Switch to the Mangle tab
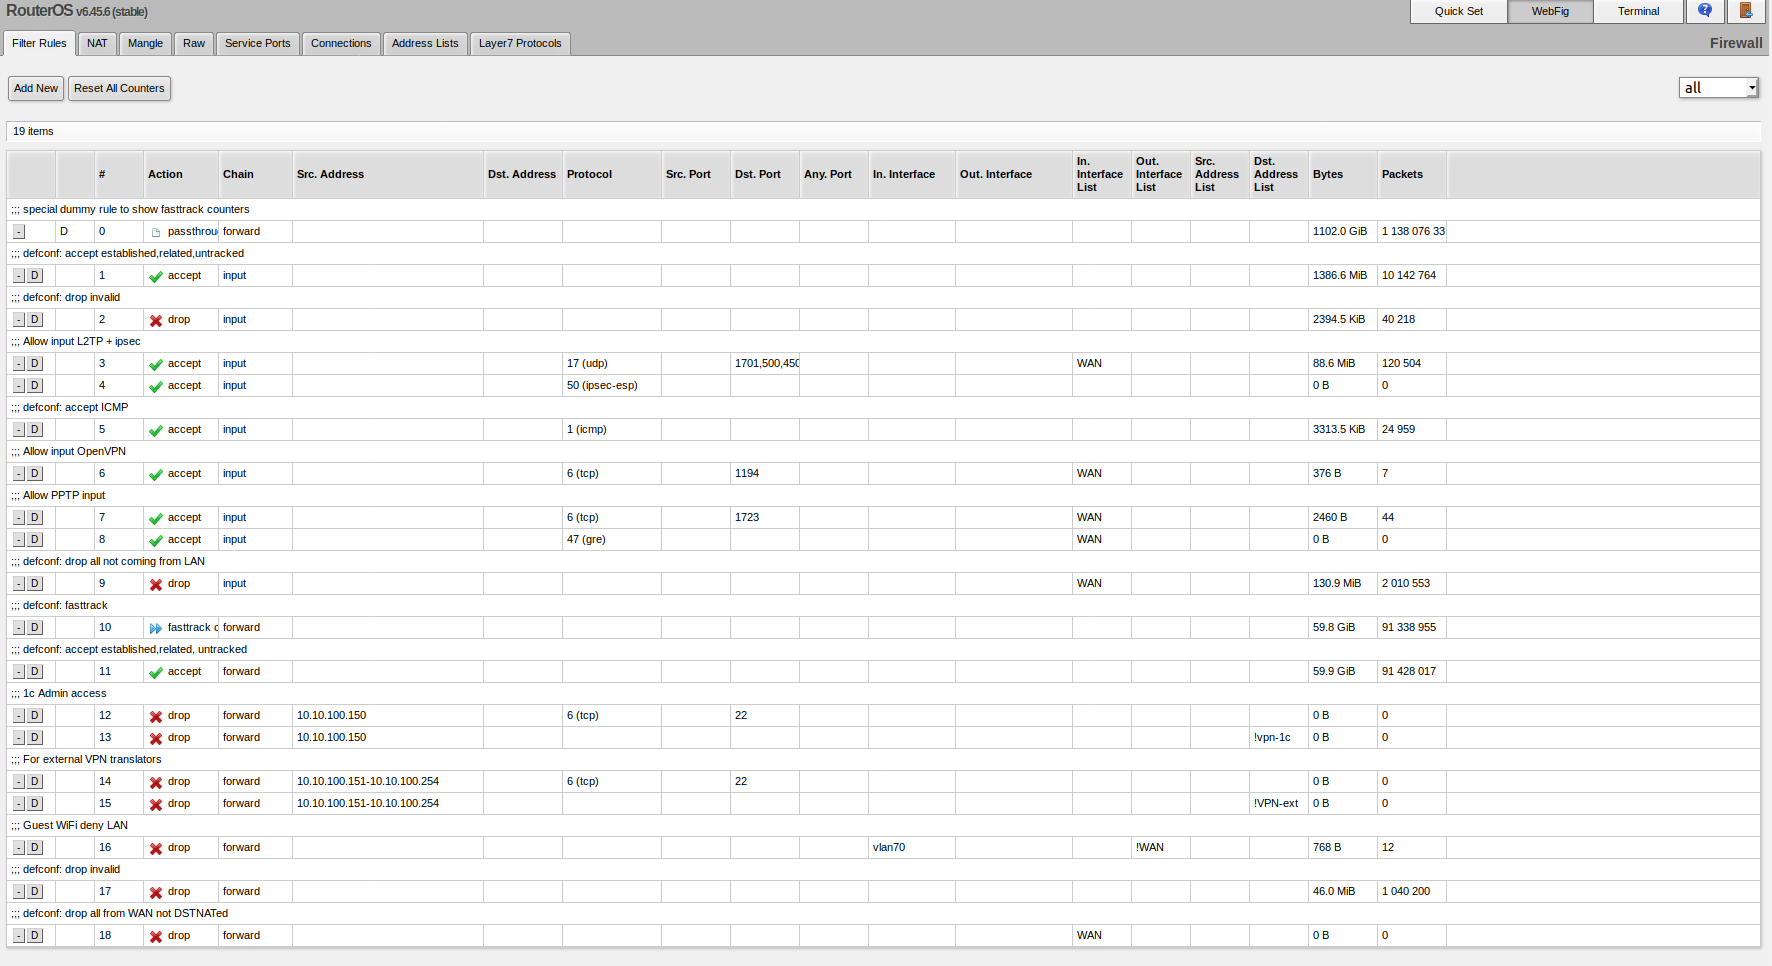This screenshot has width=1772, height=966. tap(145, 43)
